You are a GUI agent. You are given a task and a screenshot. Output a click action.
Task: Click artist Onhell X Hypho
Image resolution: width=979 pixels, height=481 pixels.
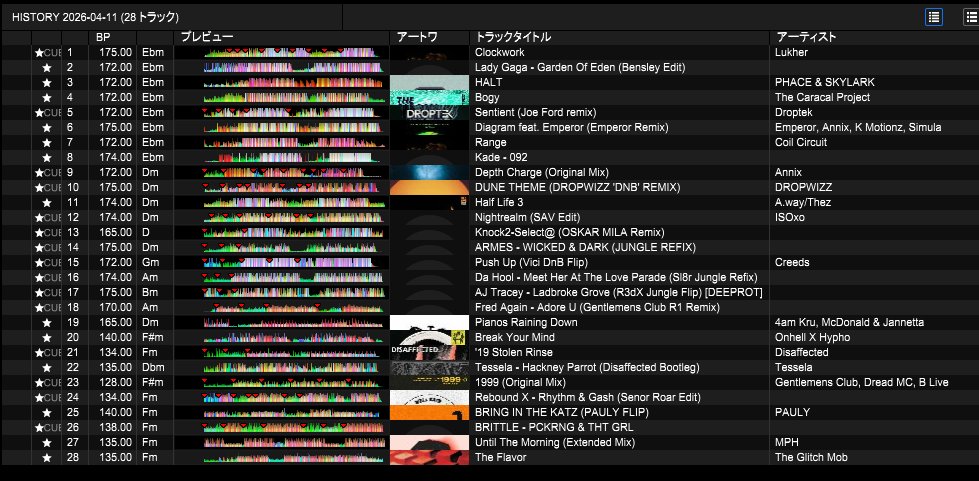pos(812,337)
